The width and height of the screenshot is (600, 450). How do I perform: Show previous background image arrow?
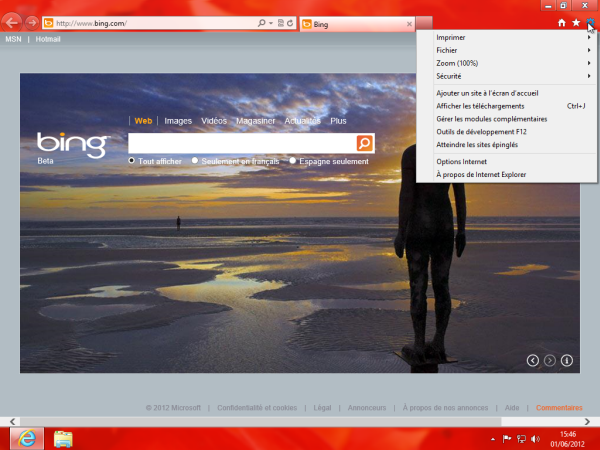pos(533,359)
